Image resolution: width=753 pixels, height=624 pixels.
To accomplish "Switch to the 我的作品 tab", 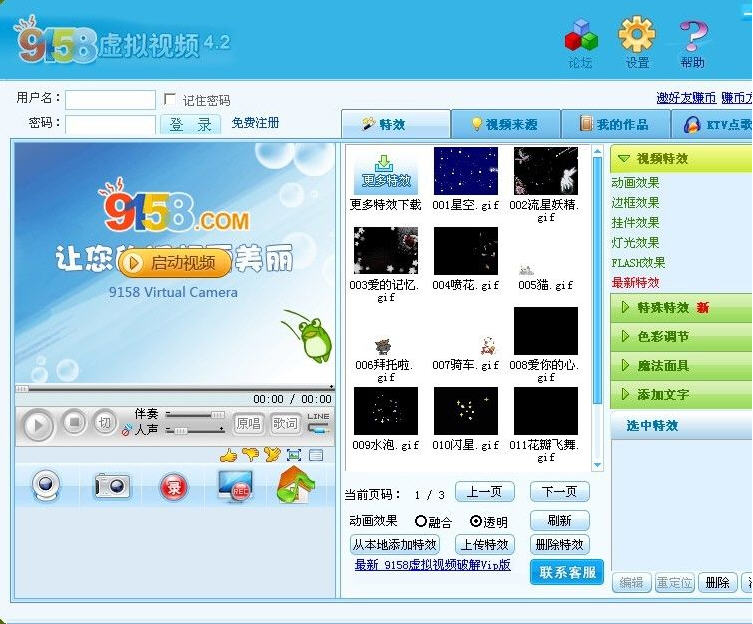I will click(x=613, y=125).
